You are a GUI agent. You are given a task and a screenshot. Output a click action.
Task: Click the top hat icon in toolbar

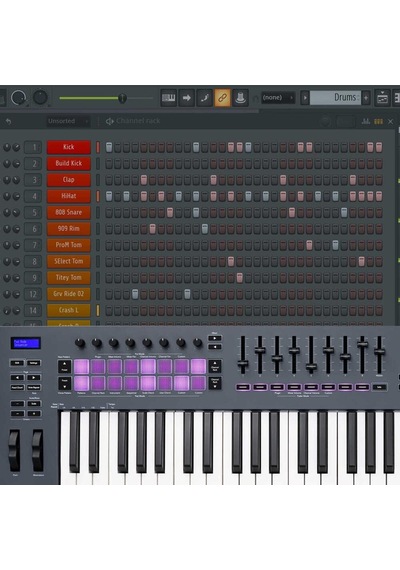(x=240, y=98)
